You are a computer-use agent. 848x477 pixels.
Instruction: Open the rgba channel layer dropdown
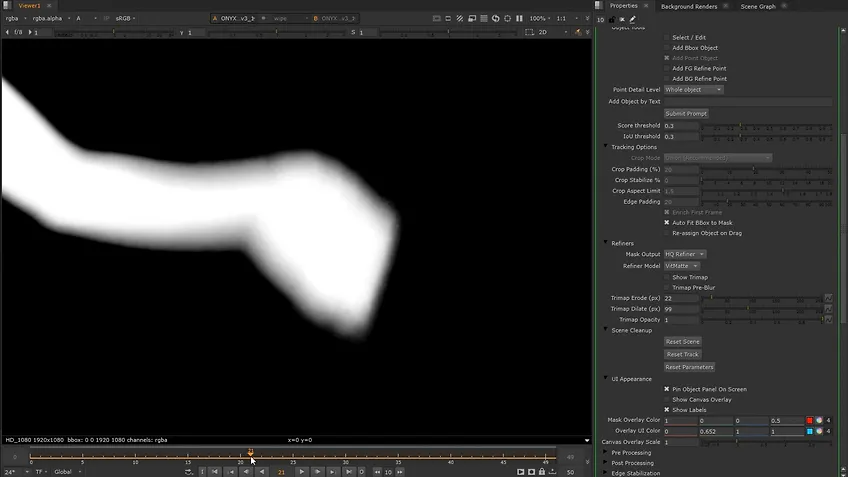pos(16,18)
